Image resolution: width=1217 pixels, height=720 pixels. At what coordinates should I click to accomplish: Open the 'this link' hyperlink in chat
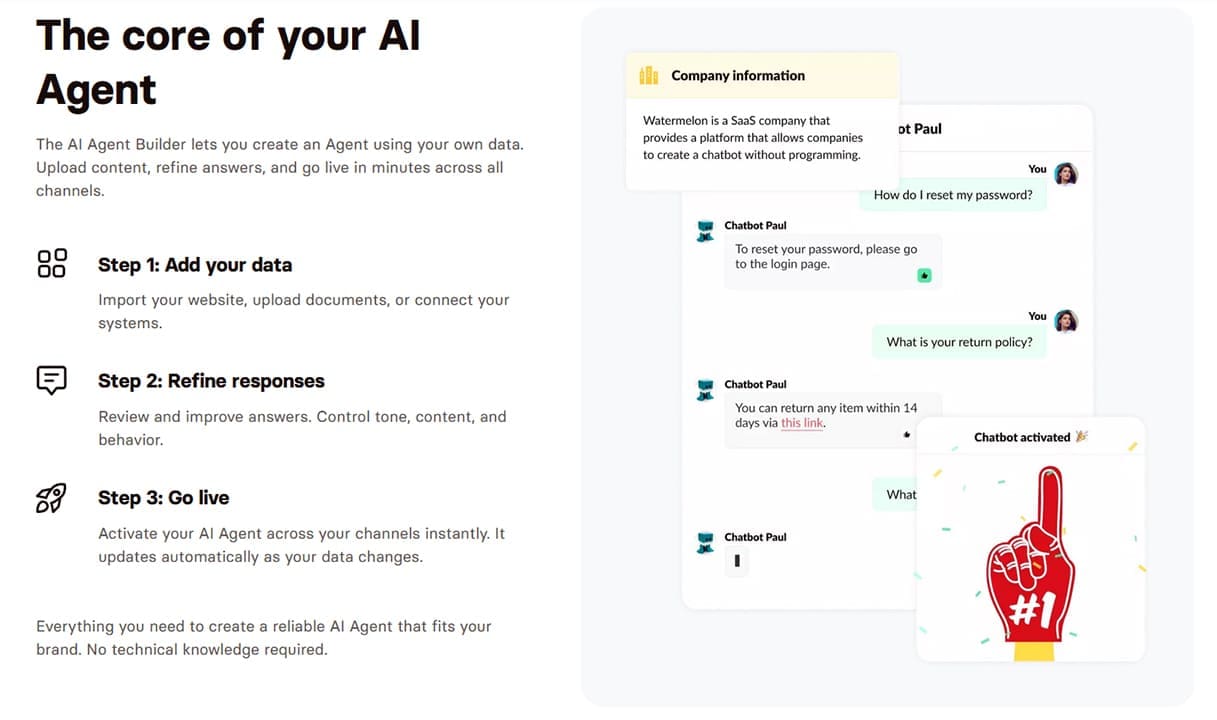coord(802,423)
